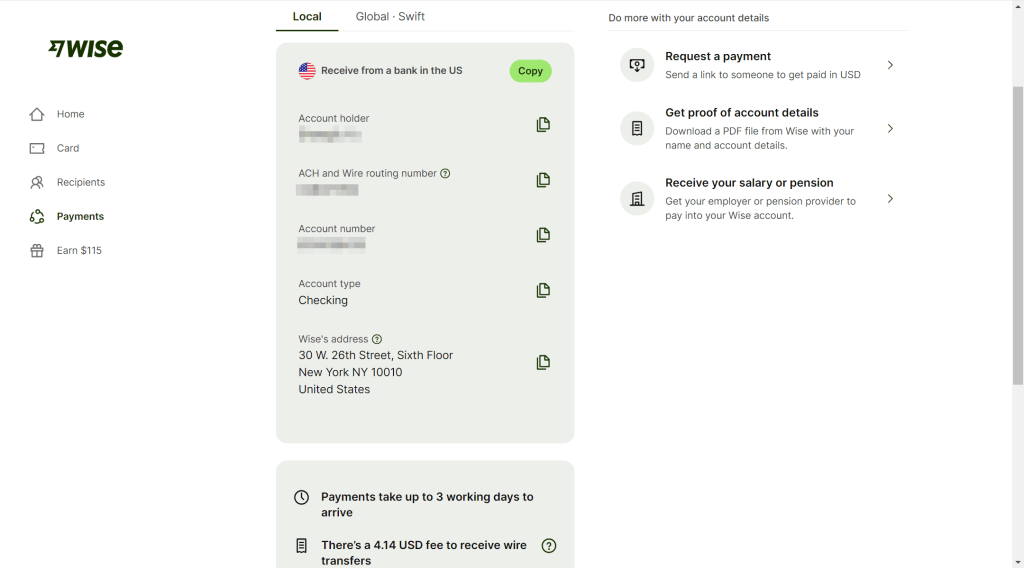Image resolution: width=1024 pixels, height=568 pixels.
Task: Click the vertical page scrollbar
Action: tap(1017, 235)
